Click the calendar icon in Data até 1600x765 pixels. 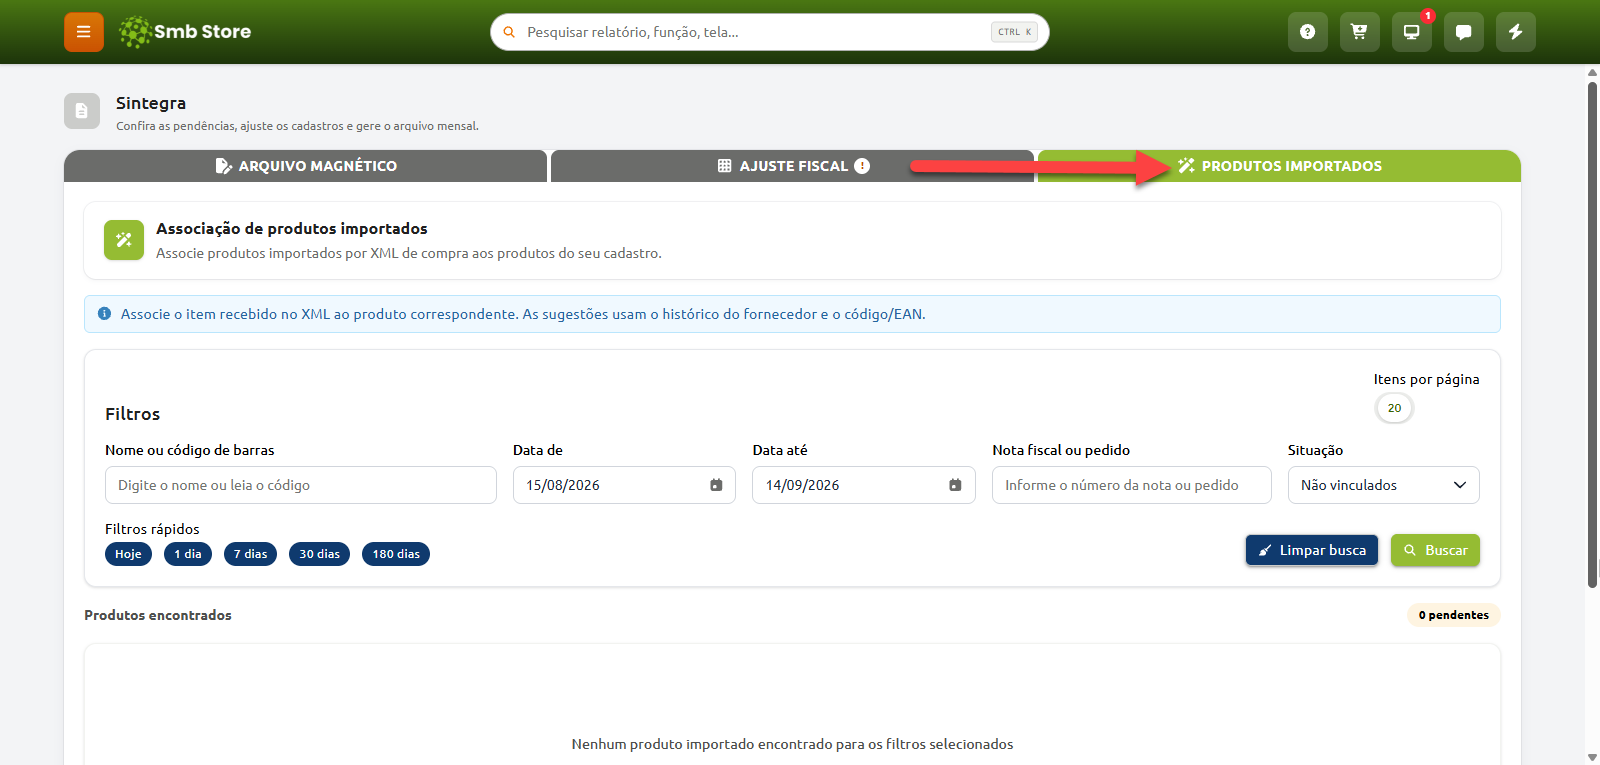tap(955, 485)
